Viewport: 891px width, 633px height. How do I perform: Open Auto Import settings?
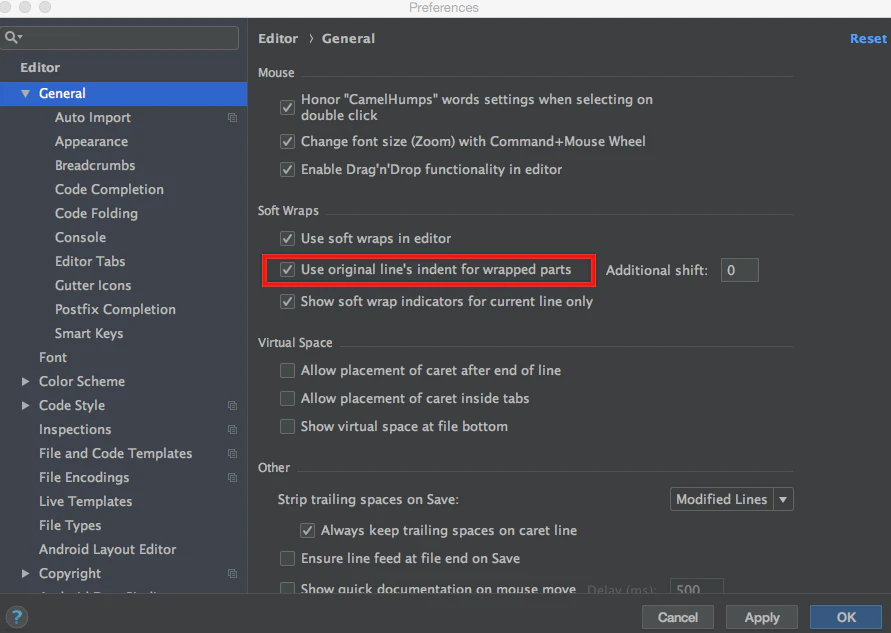[93, 118]
